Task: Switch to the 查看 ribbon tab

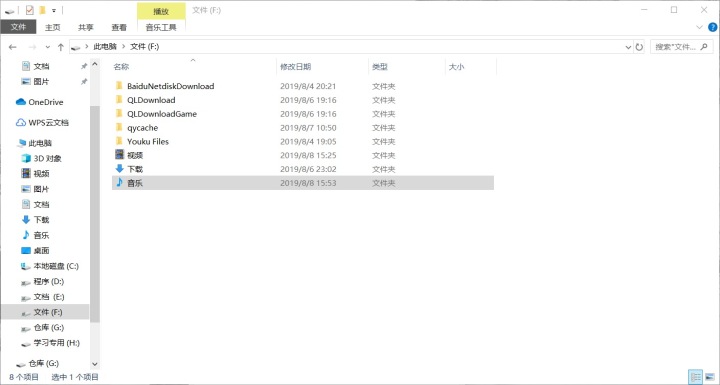Action: [119, 27]
